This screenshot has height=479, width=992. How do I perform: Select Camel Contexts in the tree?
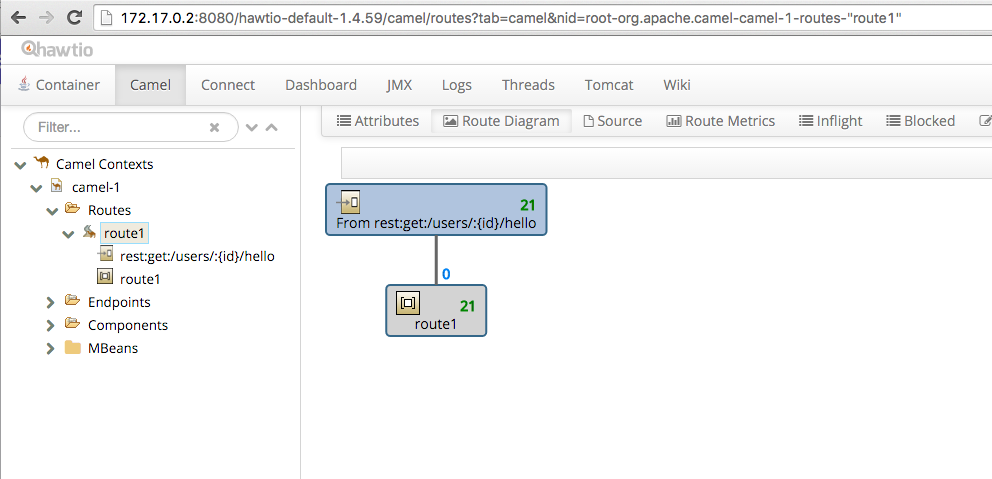click(x=104, y=165)
